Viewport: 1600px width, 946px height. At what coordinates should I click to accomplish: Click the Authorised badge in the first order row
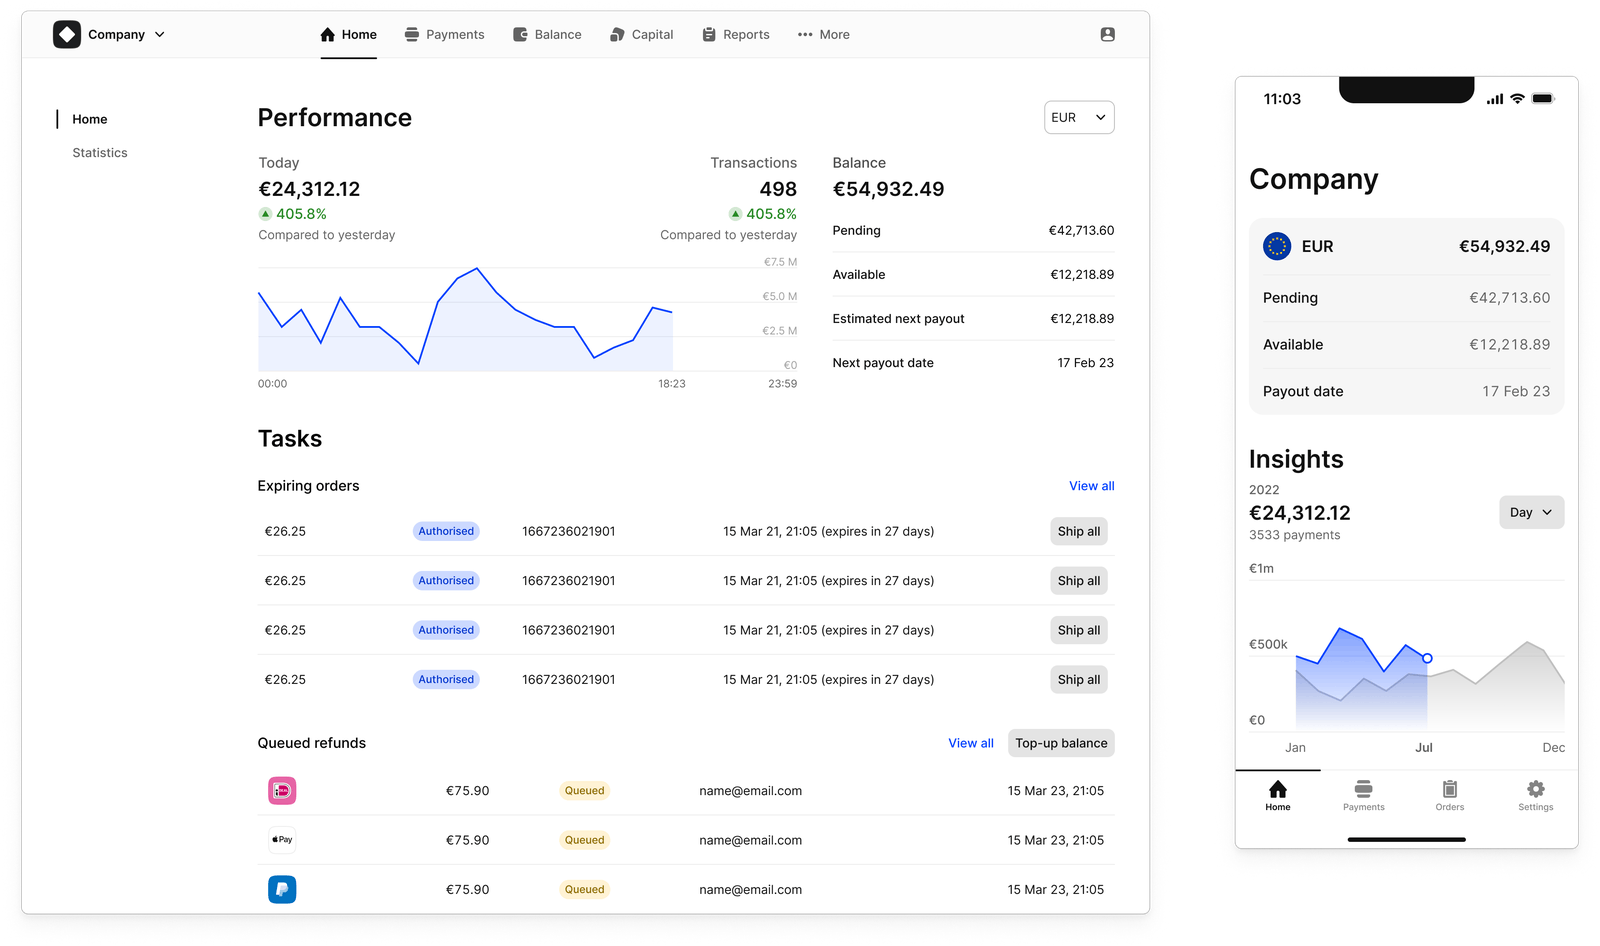click(446, 531)
